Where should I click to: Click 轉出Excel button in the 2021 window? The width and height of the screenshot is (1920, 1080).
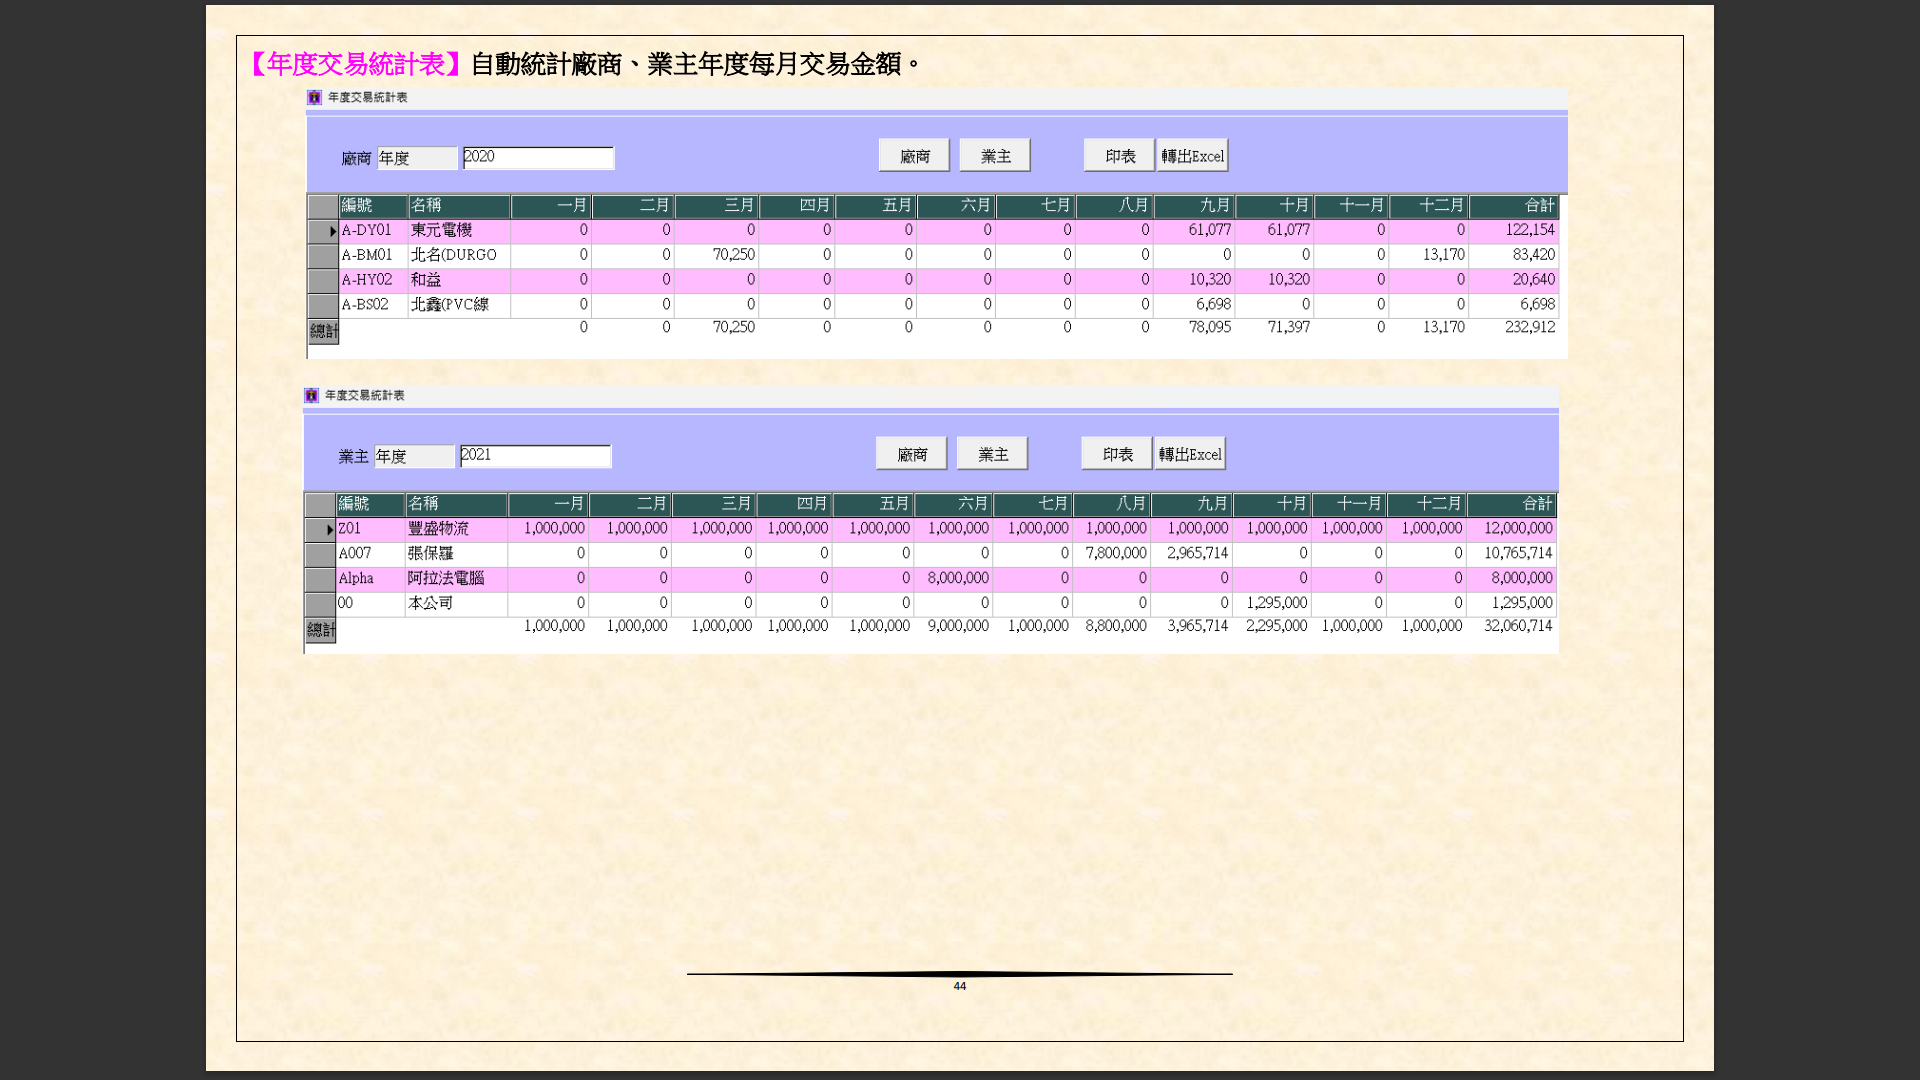(1189, 454)
